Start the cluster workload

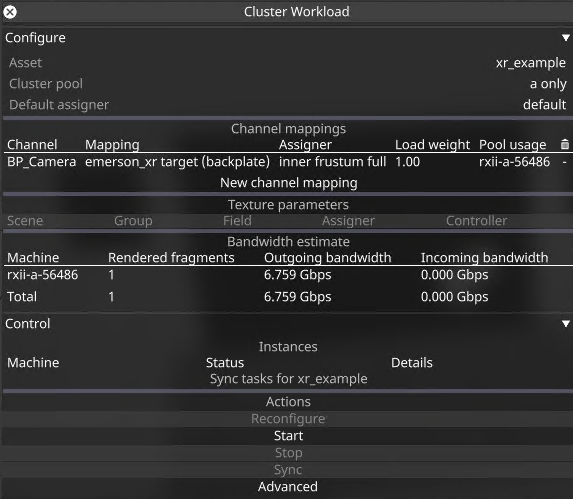point(288,436)
